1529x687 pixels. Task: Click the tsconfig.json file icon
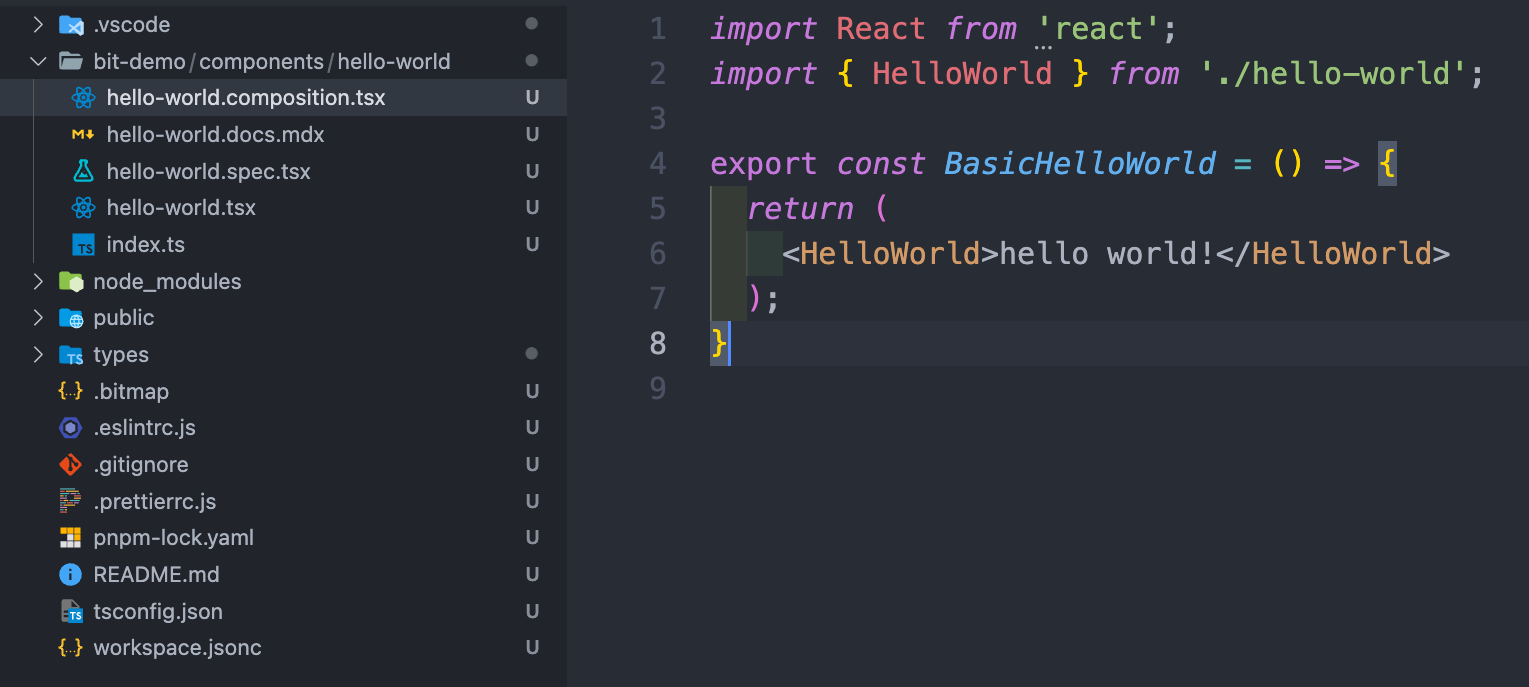71,611
